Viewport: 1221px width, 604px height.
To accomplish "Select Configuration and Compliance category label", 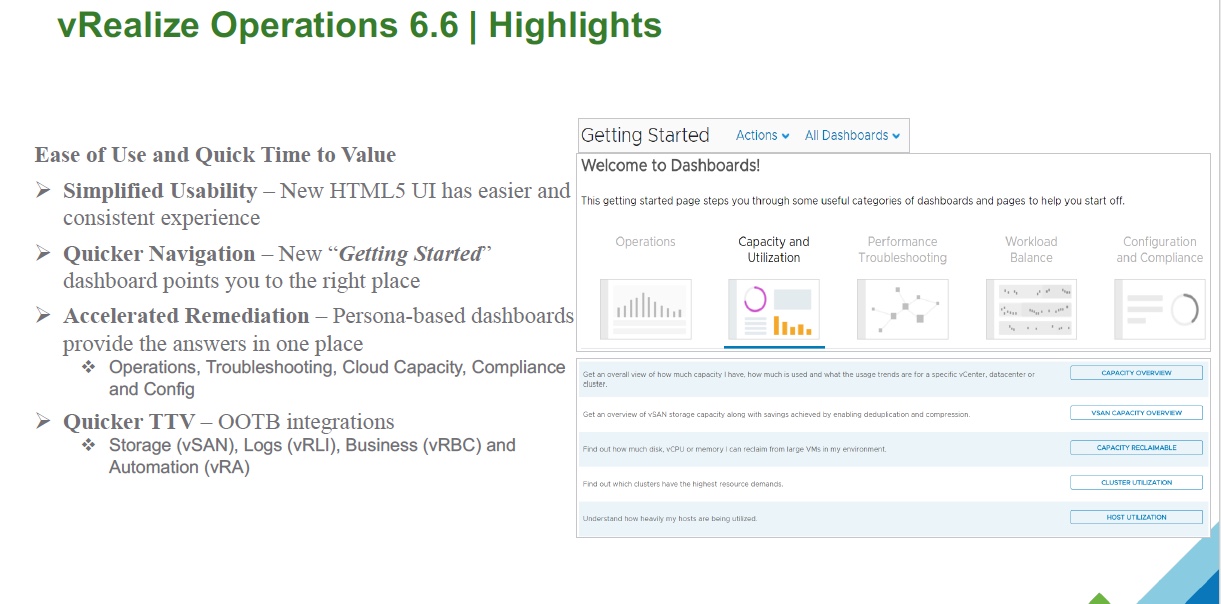I will (1159, 249).
